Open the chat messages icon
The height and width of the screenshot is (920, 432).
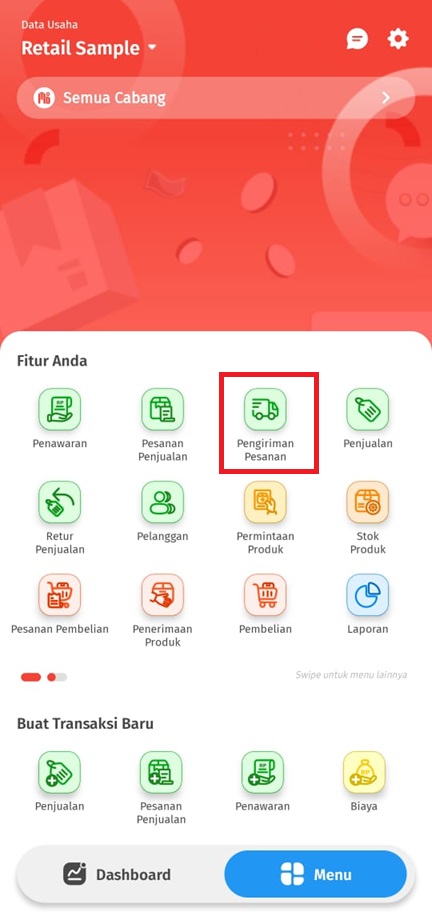pos(357,39)
